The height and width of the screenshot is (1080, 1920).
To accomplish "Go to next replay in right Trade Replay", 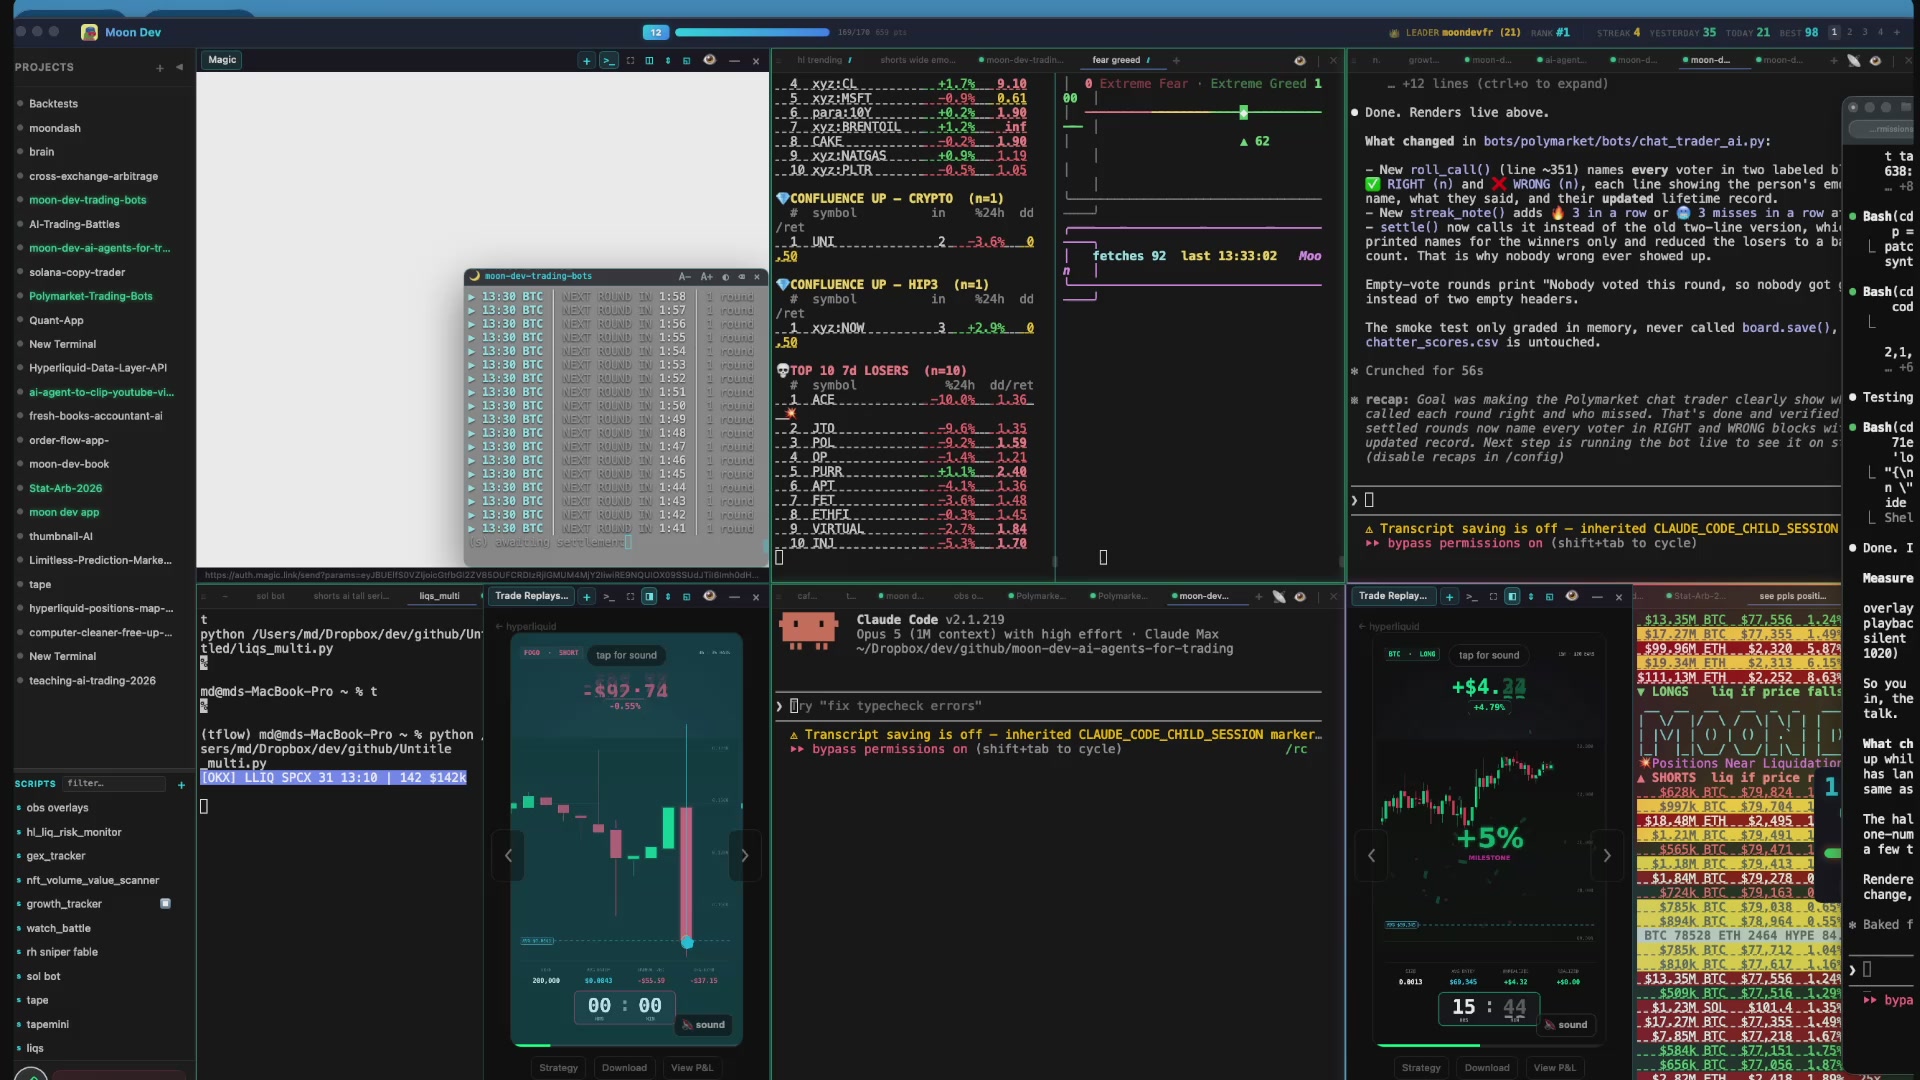I will (x=1607, y=855).
